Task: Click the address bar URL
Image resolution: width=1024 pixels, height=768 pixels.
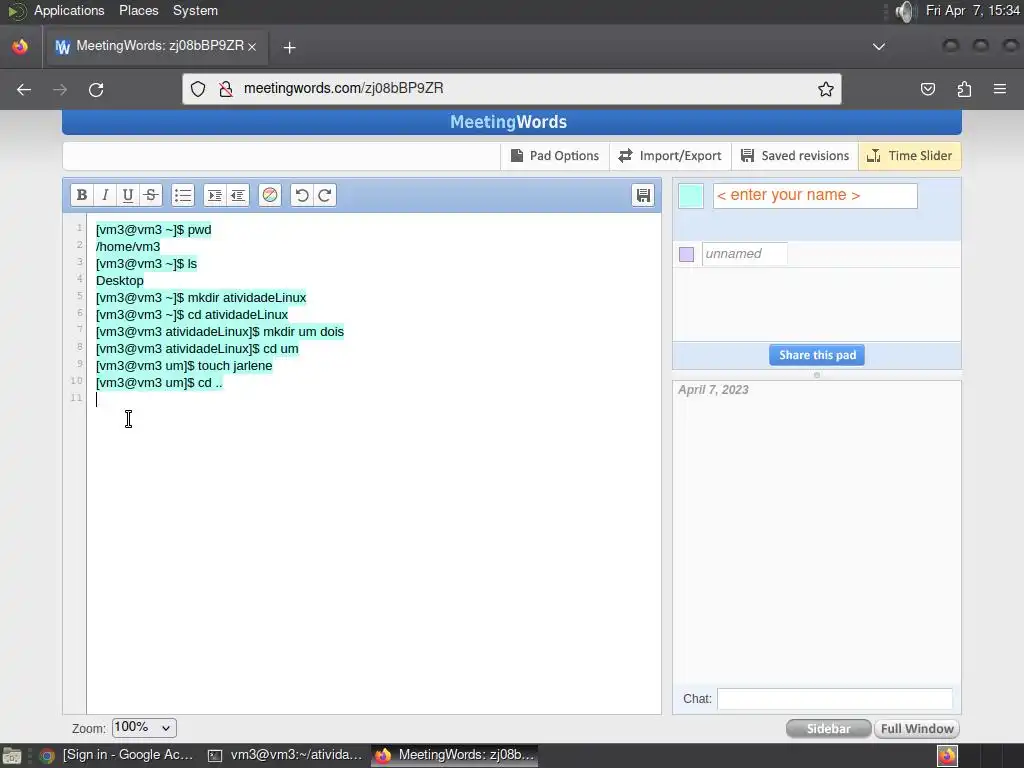Action: pyautogui.click(x=344, y=88)
